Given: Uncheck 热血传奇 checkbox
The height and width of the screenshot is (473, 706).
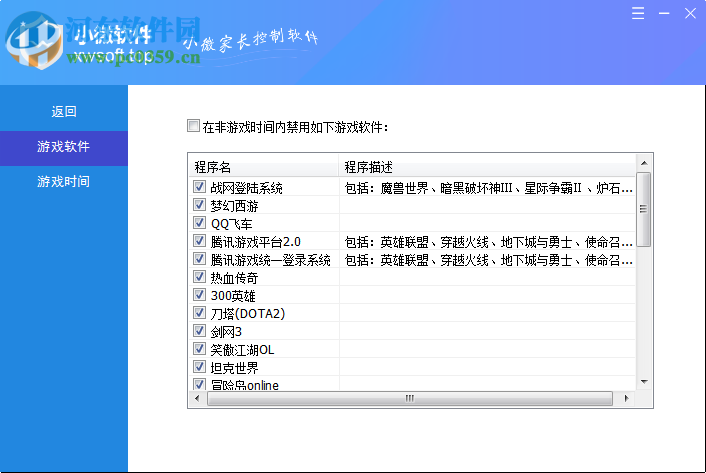Looking at the screenshot, I should click(x=199, y=277).
